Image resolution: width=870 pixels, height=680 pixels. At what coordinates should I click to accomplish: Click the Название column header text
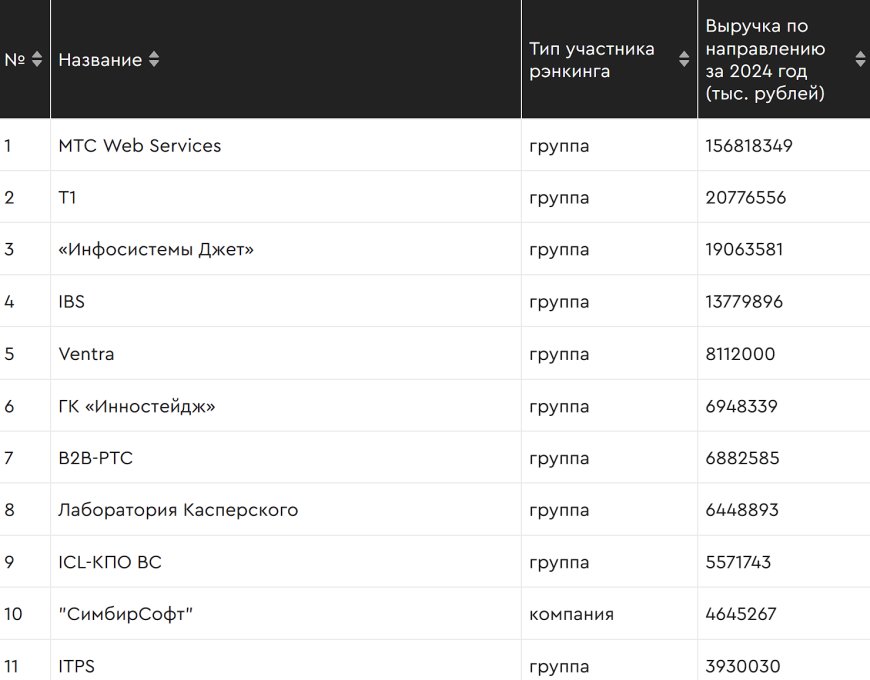point(100,60)
